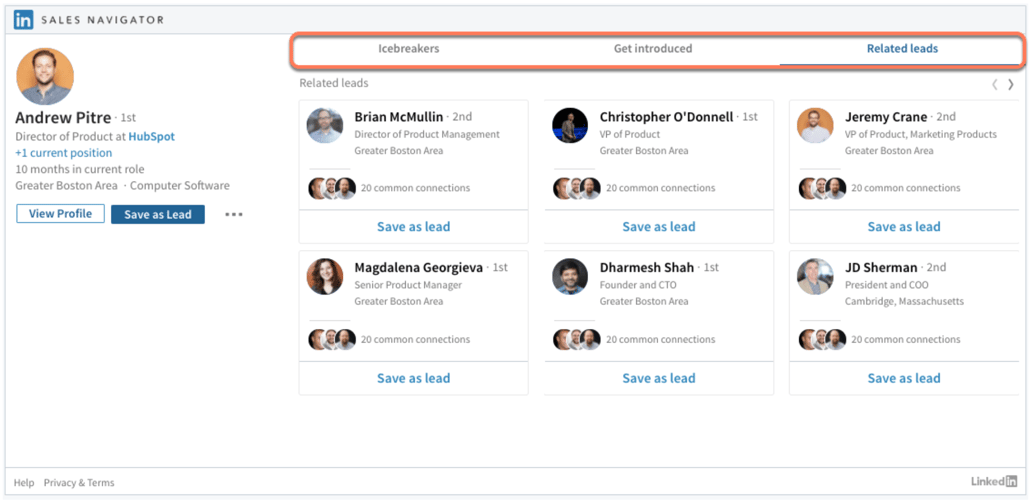This screenshot has height=501, width=1030.
Task: View Brian McMullin's 20 common connections
Action: [x=415, y=188]
